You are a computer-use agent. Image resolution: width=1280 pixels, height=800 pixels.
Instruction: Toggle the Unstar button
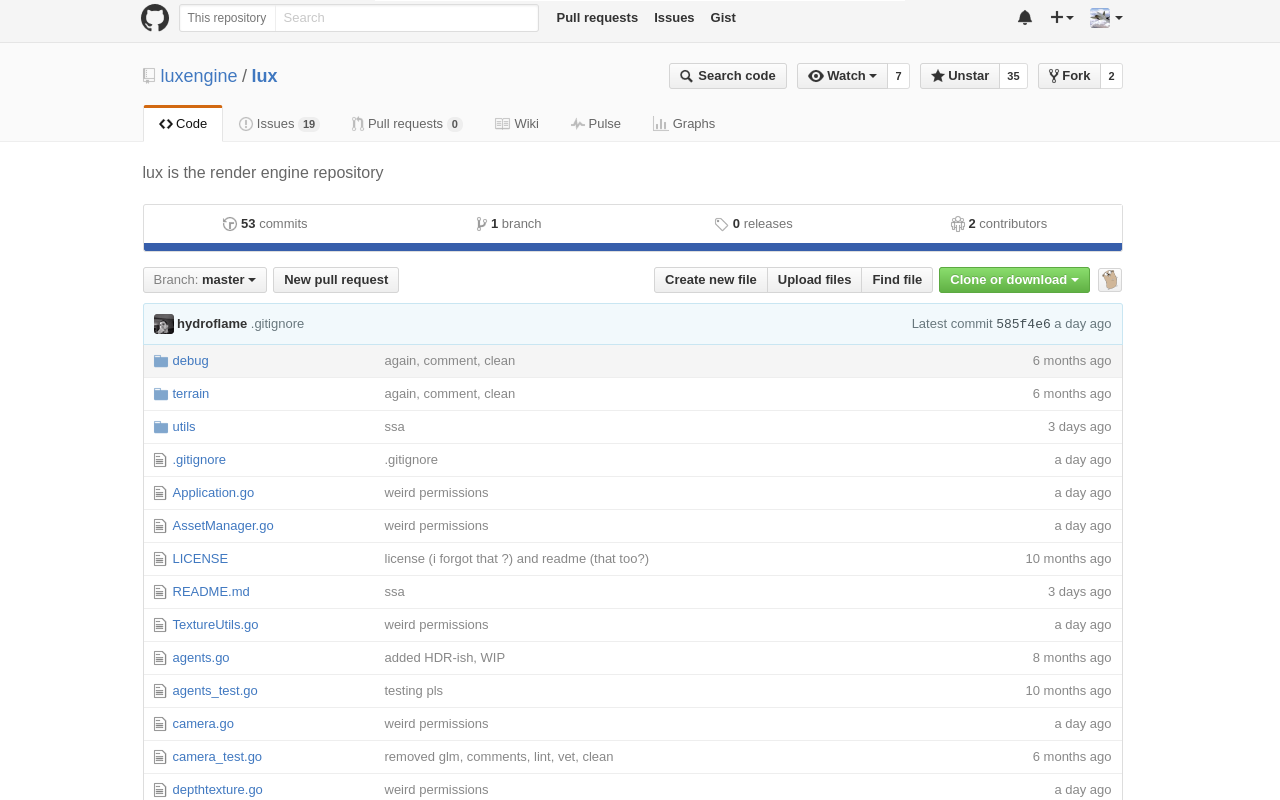(960, 76)
